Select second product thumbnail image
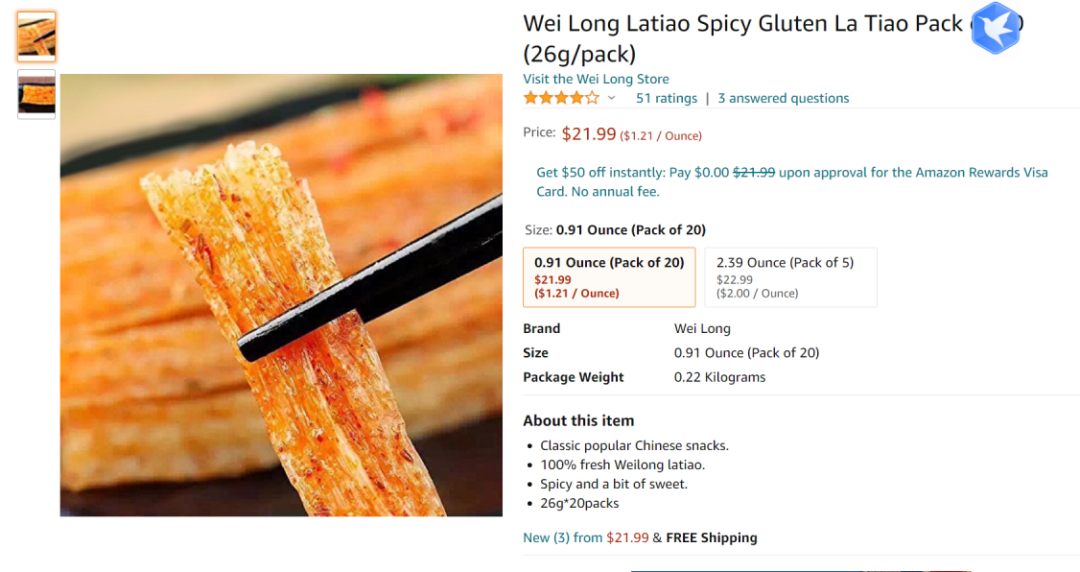Screen dimensions: 1080x572 (x=37, y=95)
